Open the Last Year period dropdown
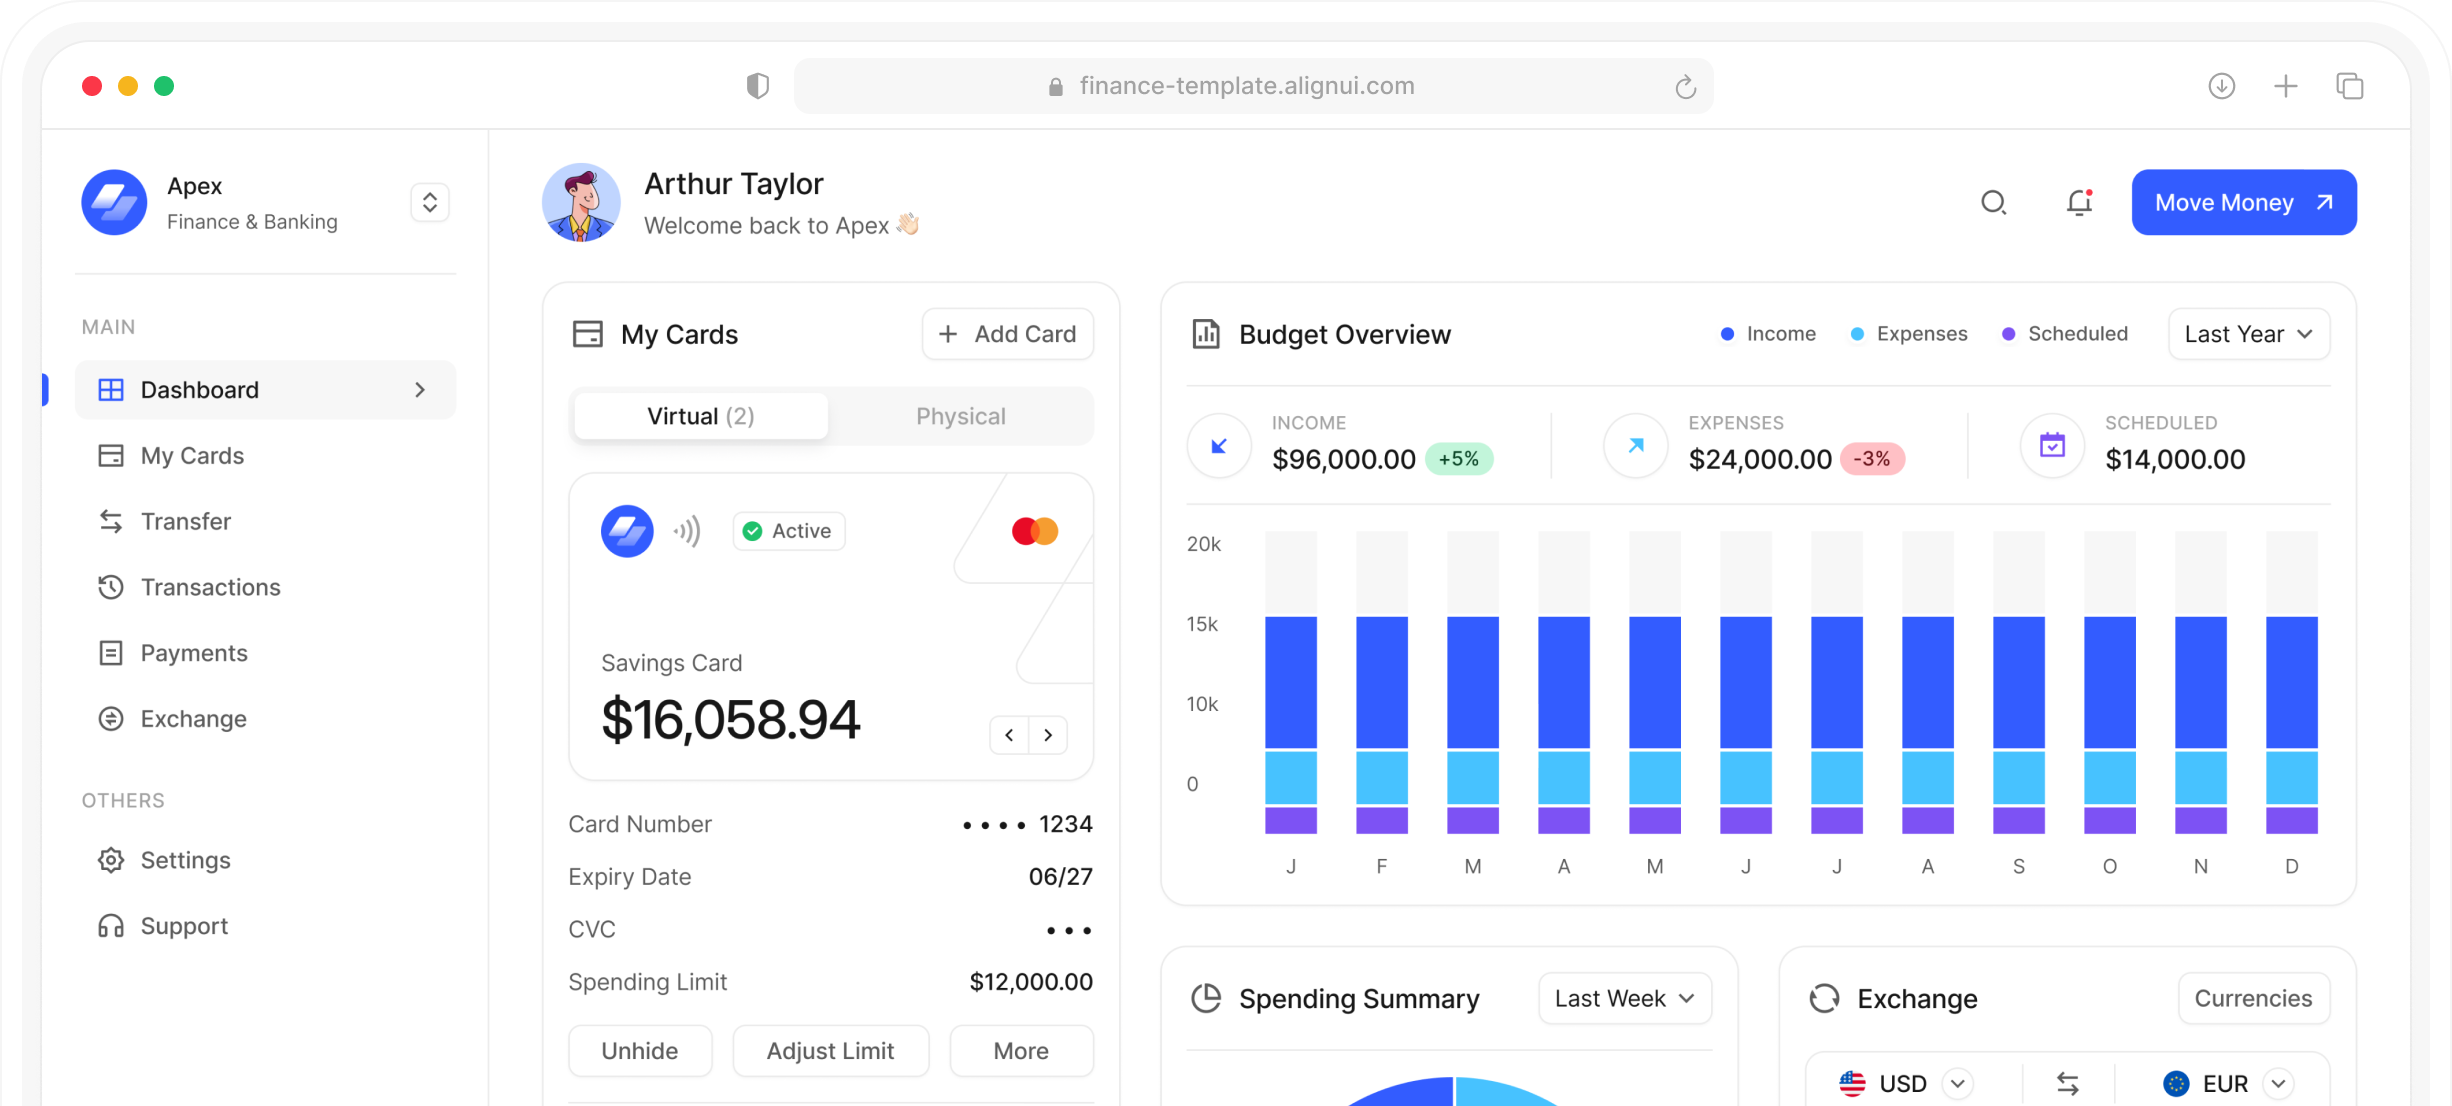Screen dimensions: 2452x1106 [2248, 334]
